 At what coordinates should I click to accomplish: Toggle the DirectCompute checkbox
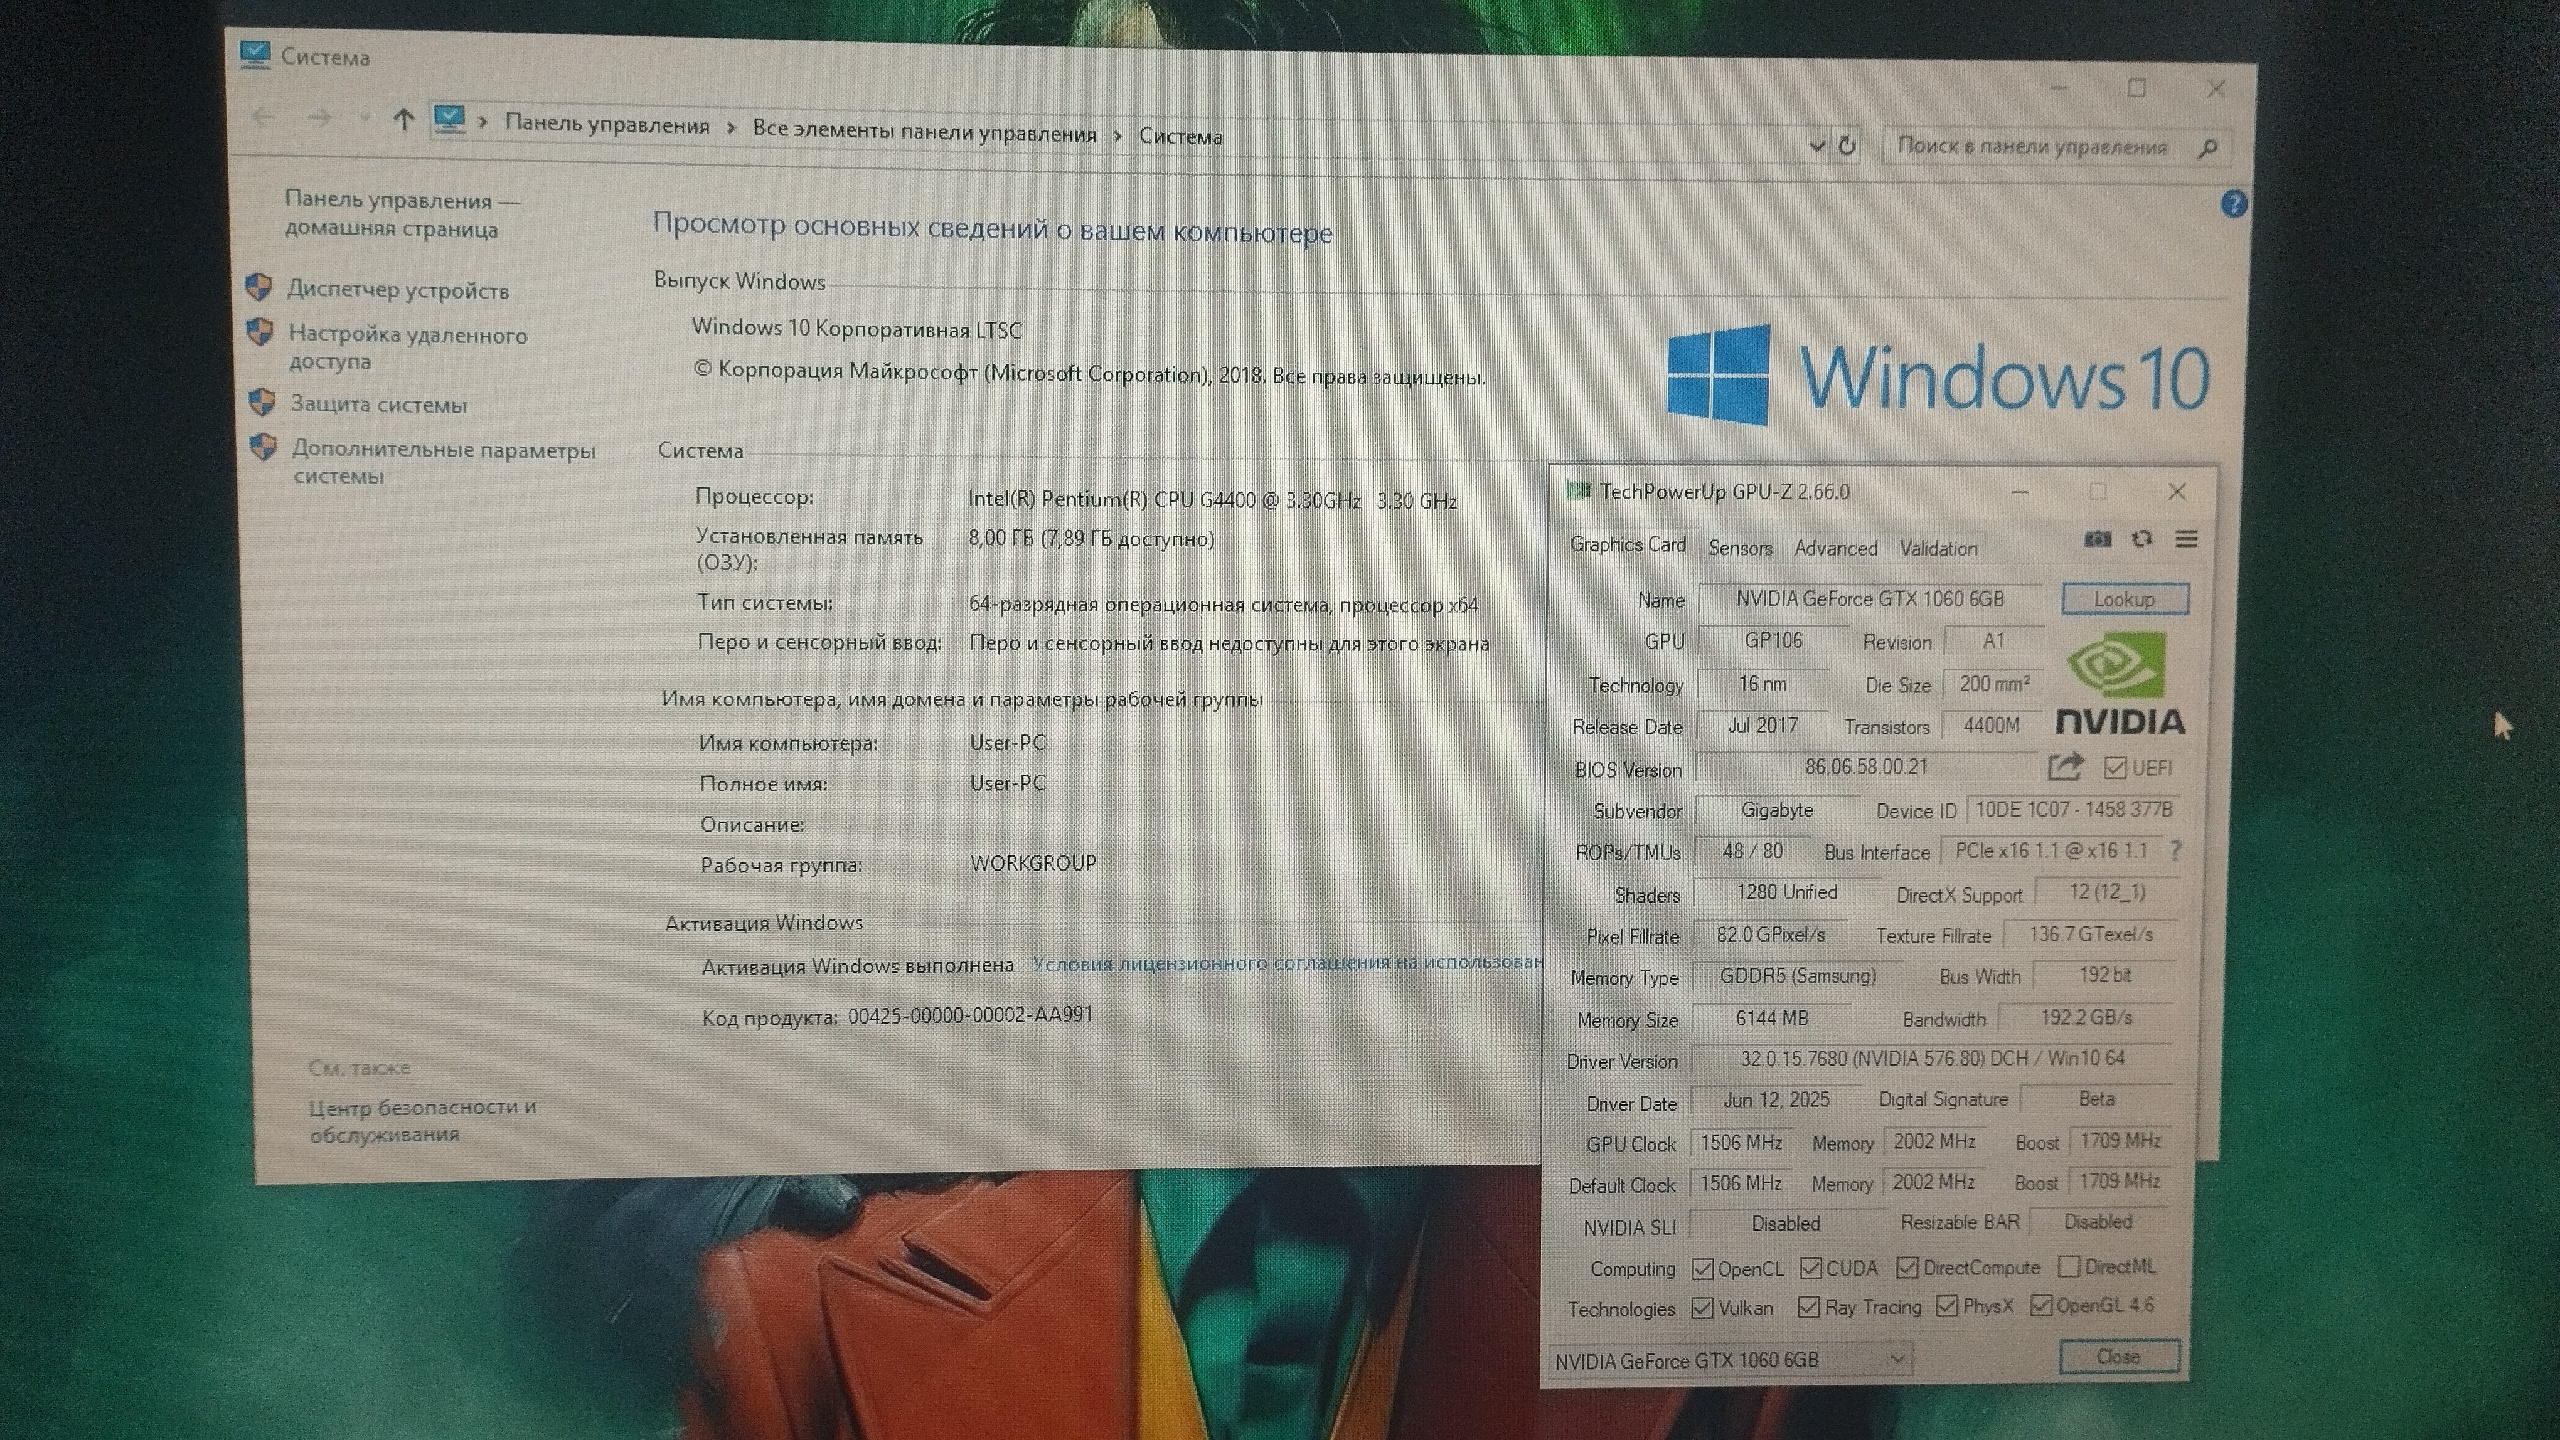(1907, 1268)
